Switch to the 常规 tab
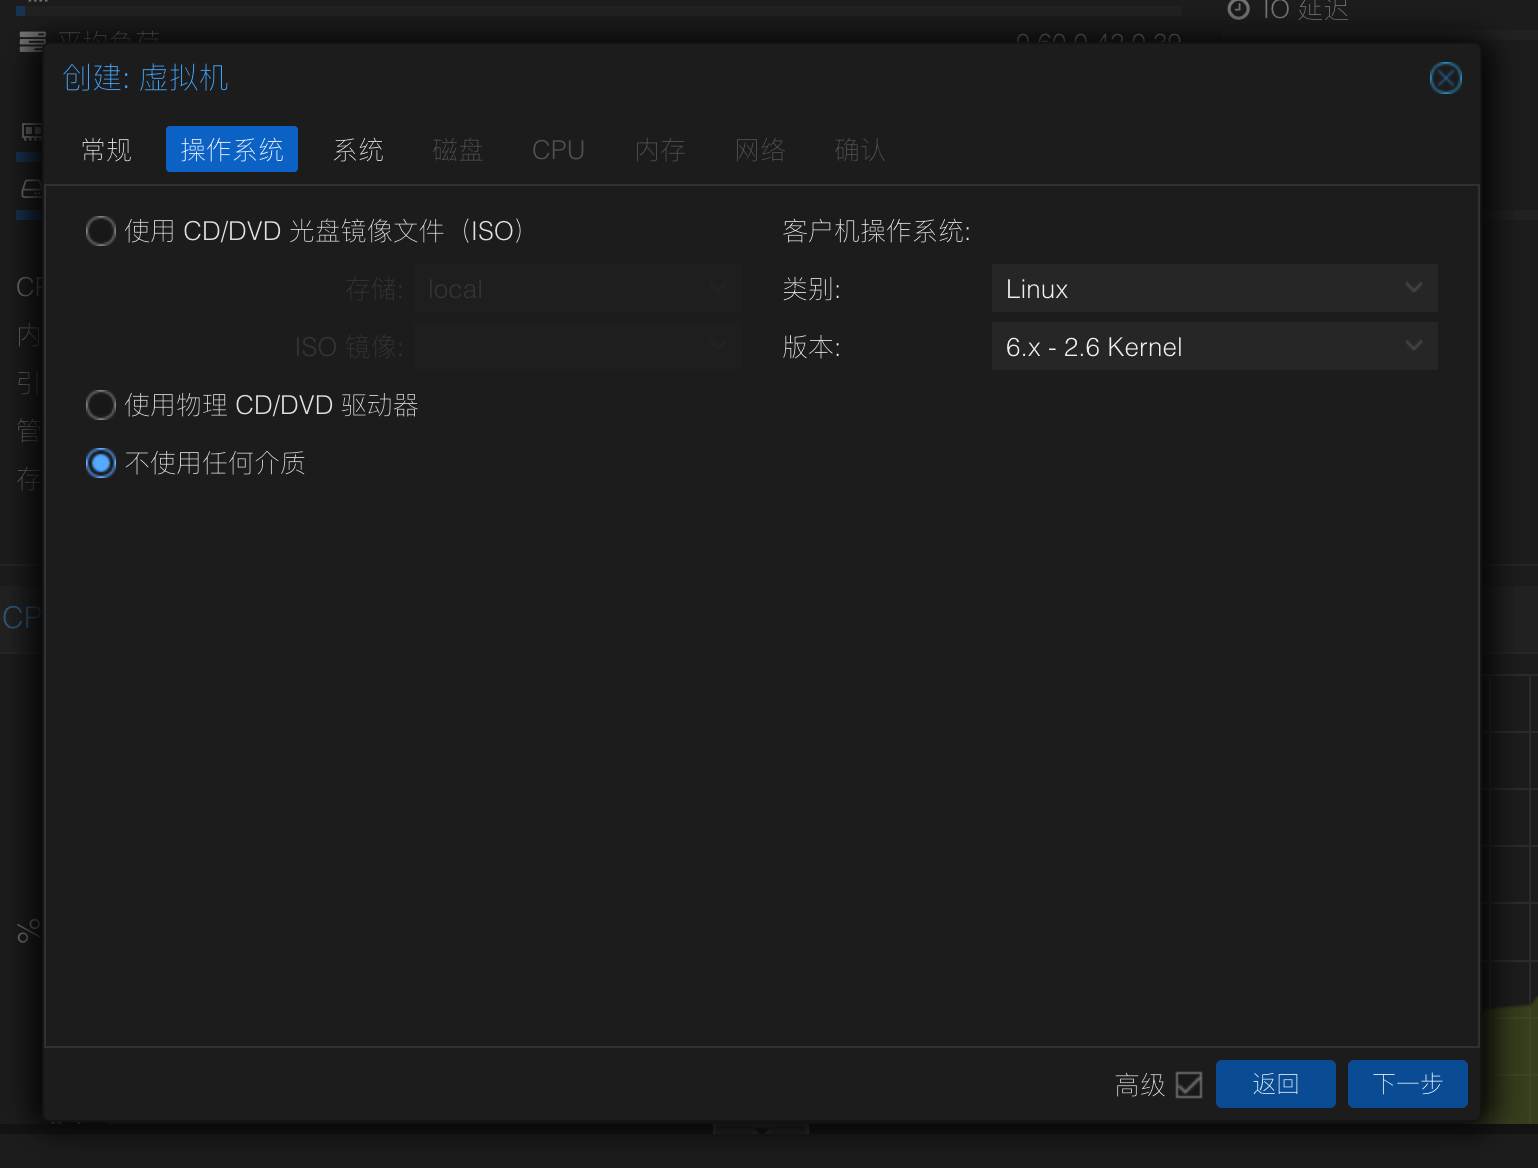The image size is (1538, 1168). coord(106,150)
